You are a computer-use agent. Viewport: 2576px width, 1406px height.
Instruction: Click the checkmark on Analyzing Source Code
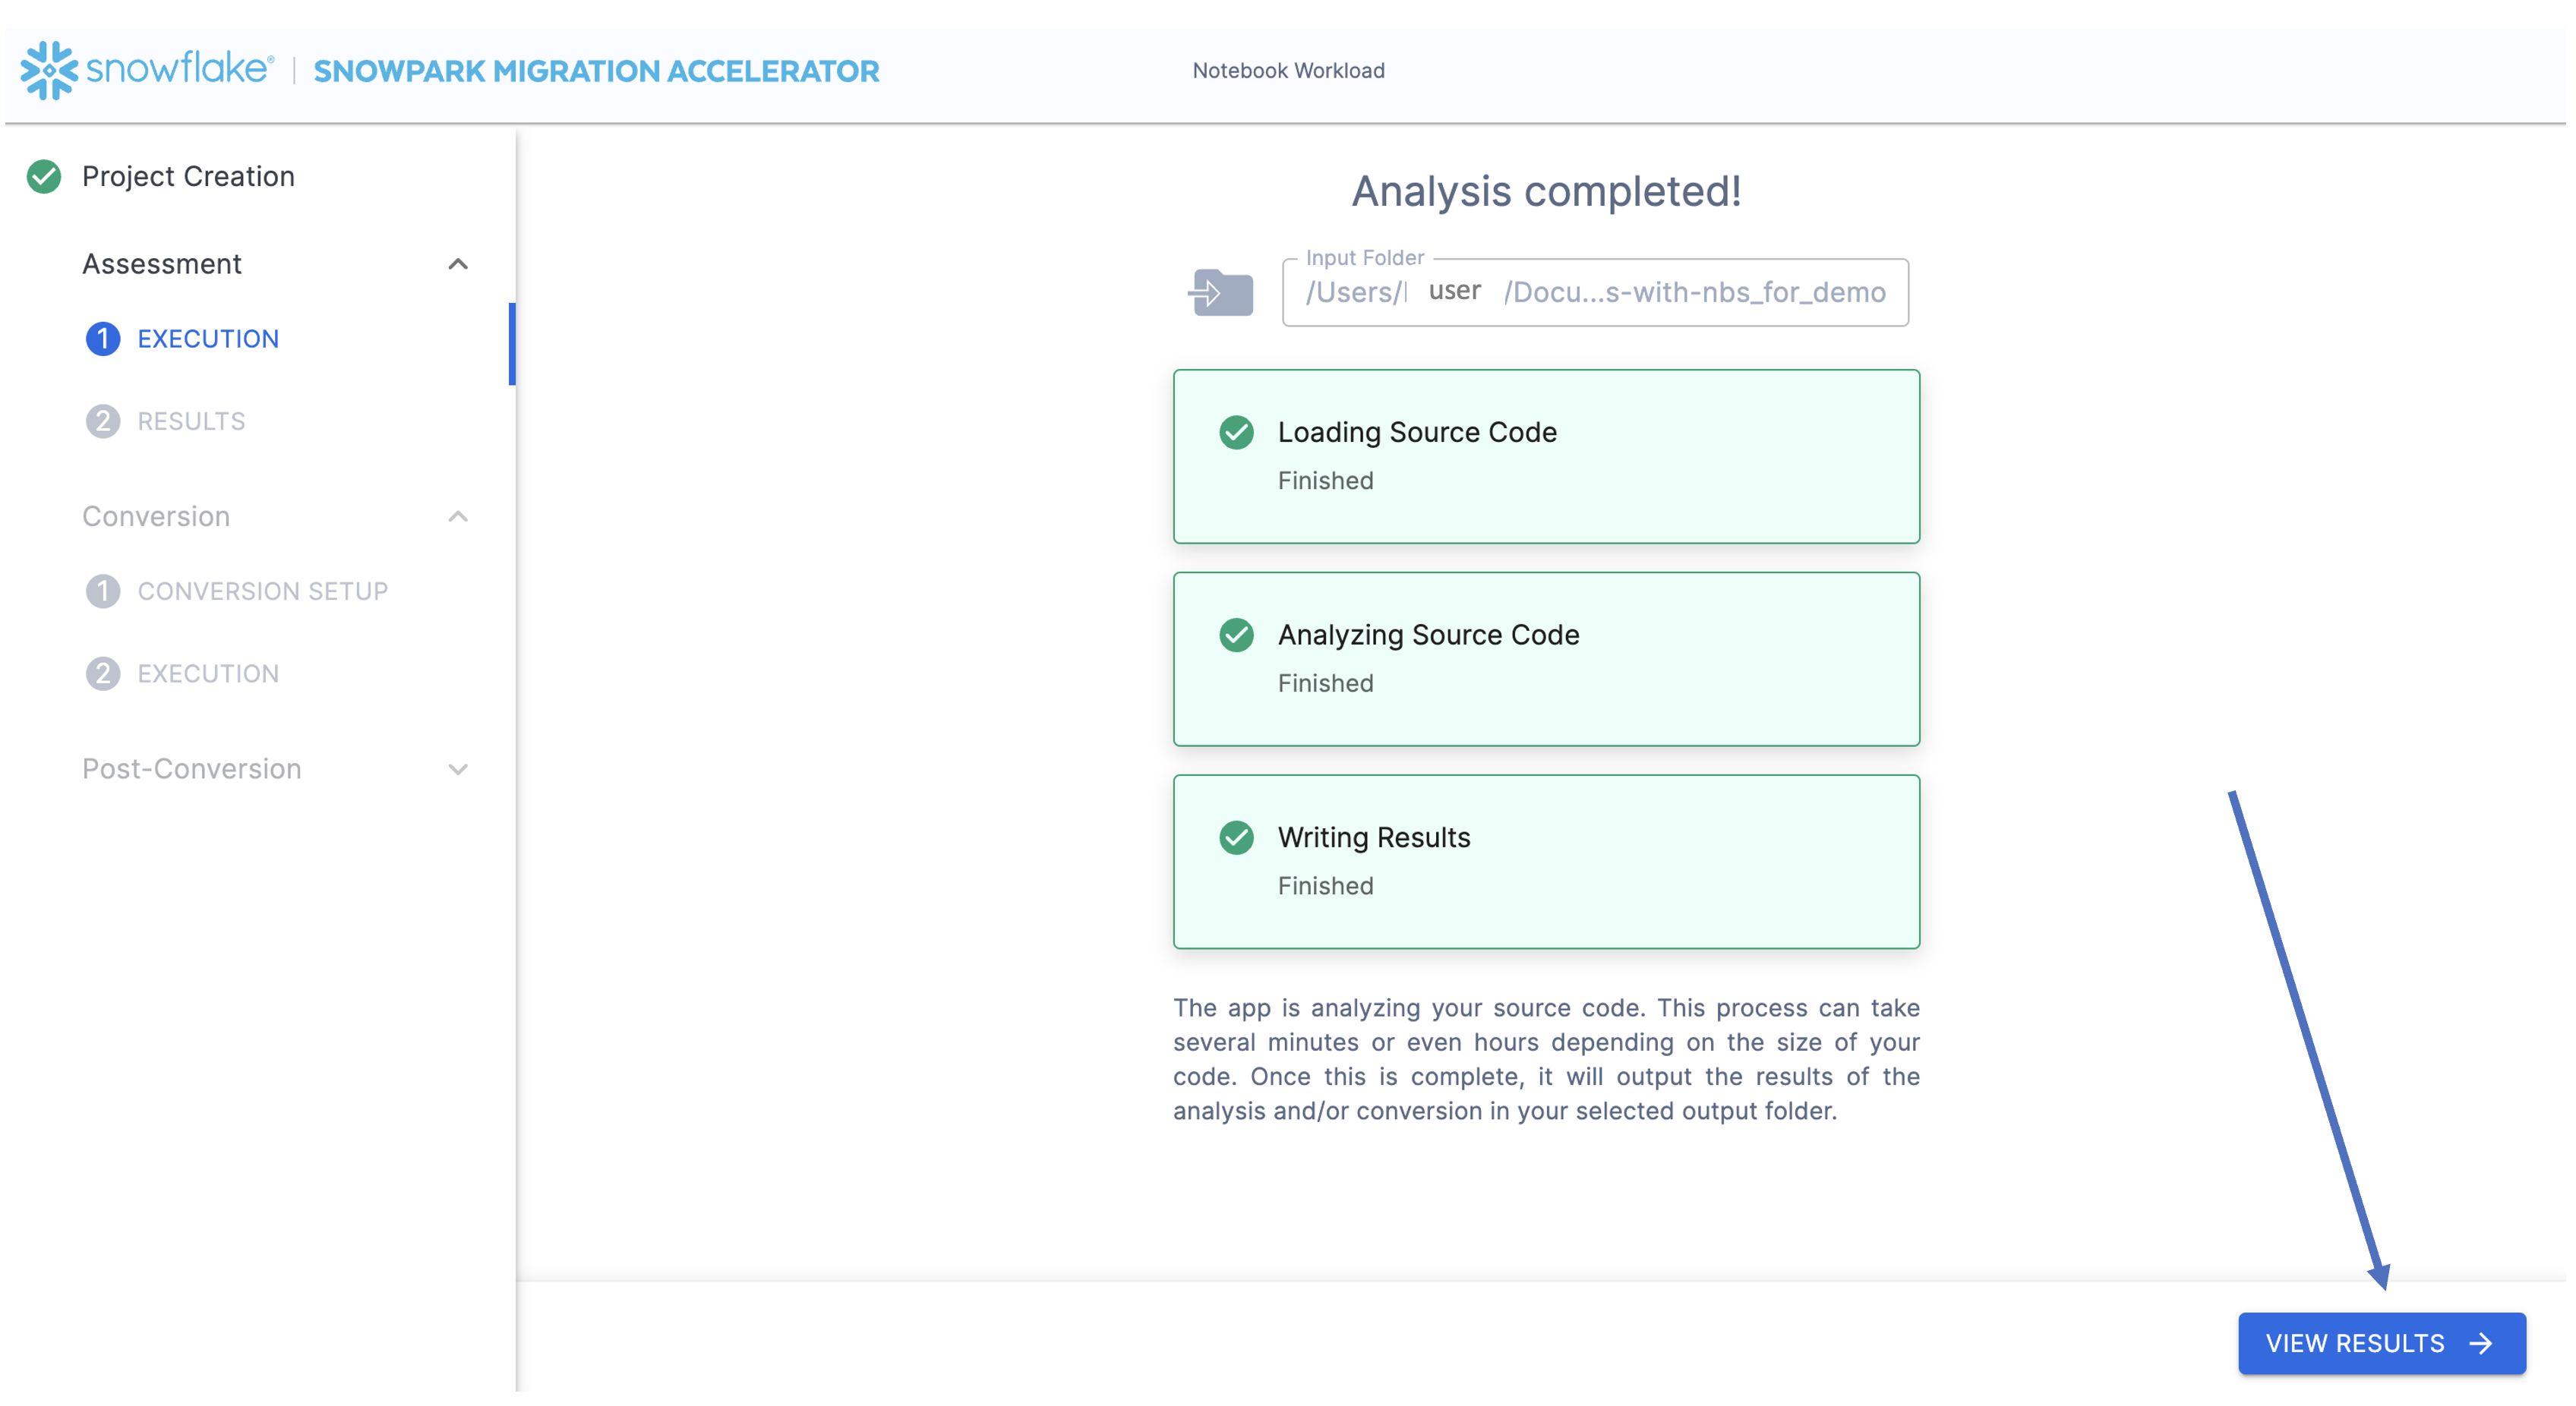click(x=1237, y=635)
